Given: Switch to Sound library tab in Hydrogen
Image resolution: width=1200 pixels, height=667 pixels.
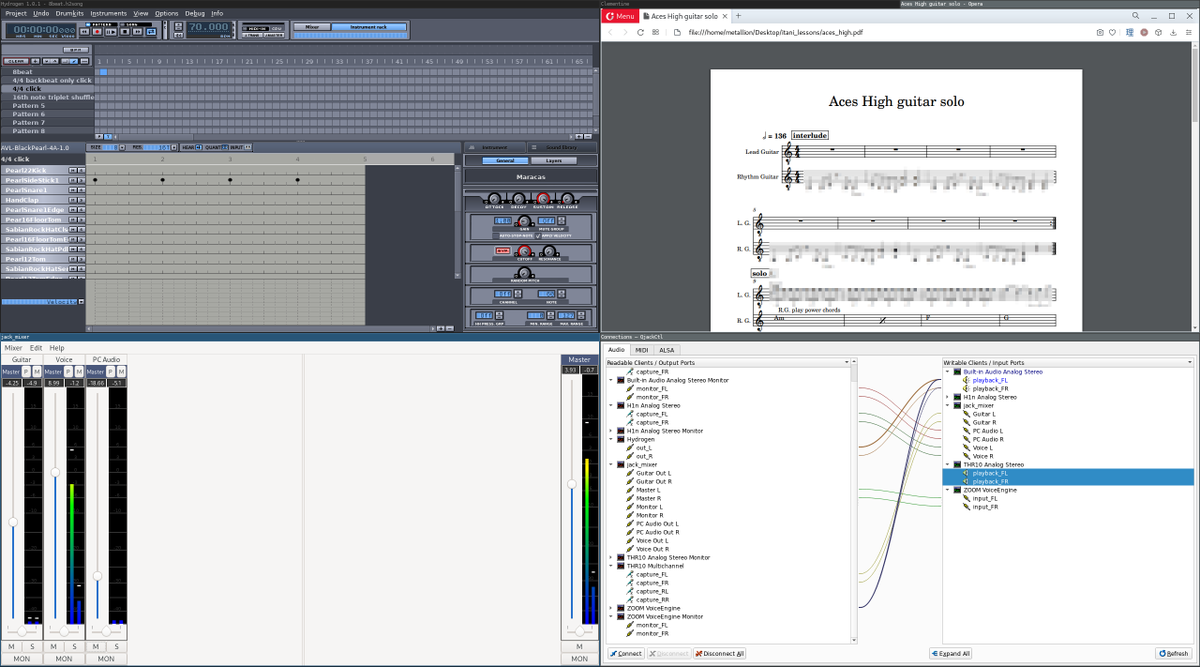Looking at the screenshot, I should 563,147.
